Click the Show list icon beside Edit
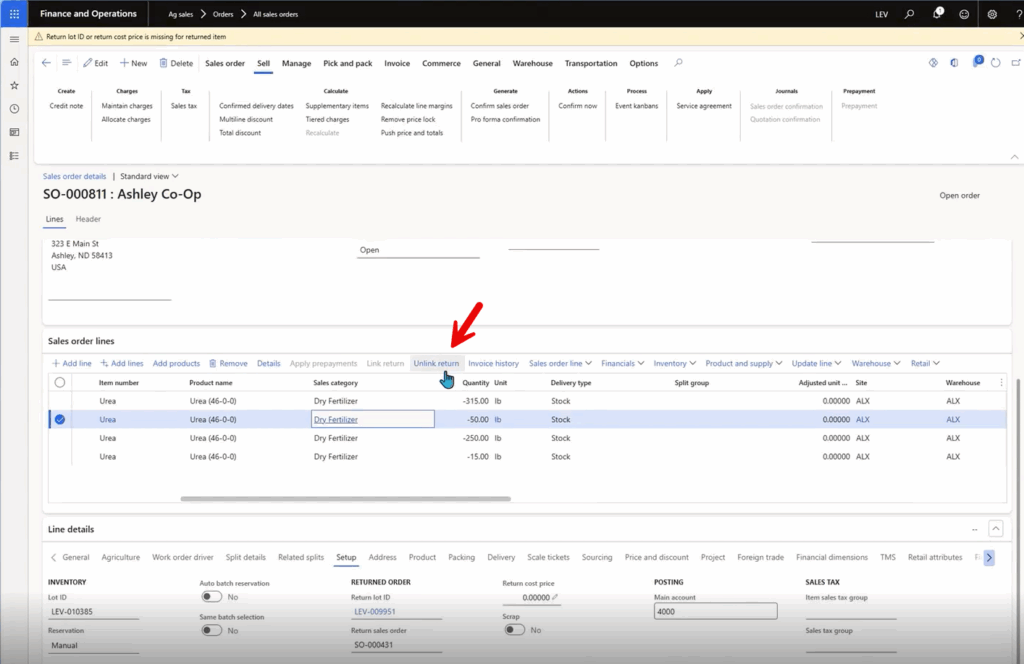The image size is (1024, 664). pos(66,63)
